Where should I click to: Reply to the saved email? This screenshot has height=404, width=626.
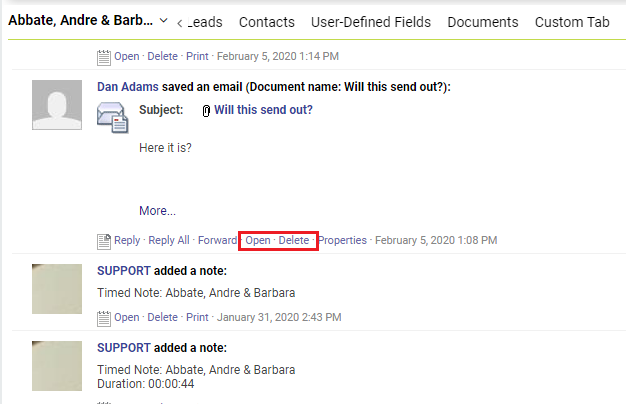(127, 240)
